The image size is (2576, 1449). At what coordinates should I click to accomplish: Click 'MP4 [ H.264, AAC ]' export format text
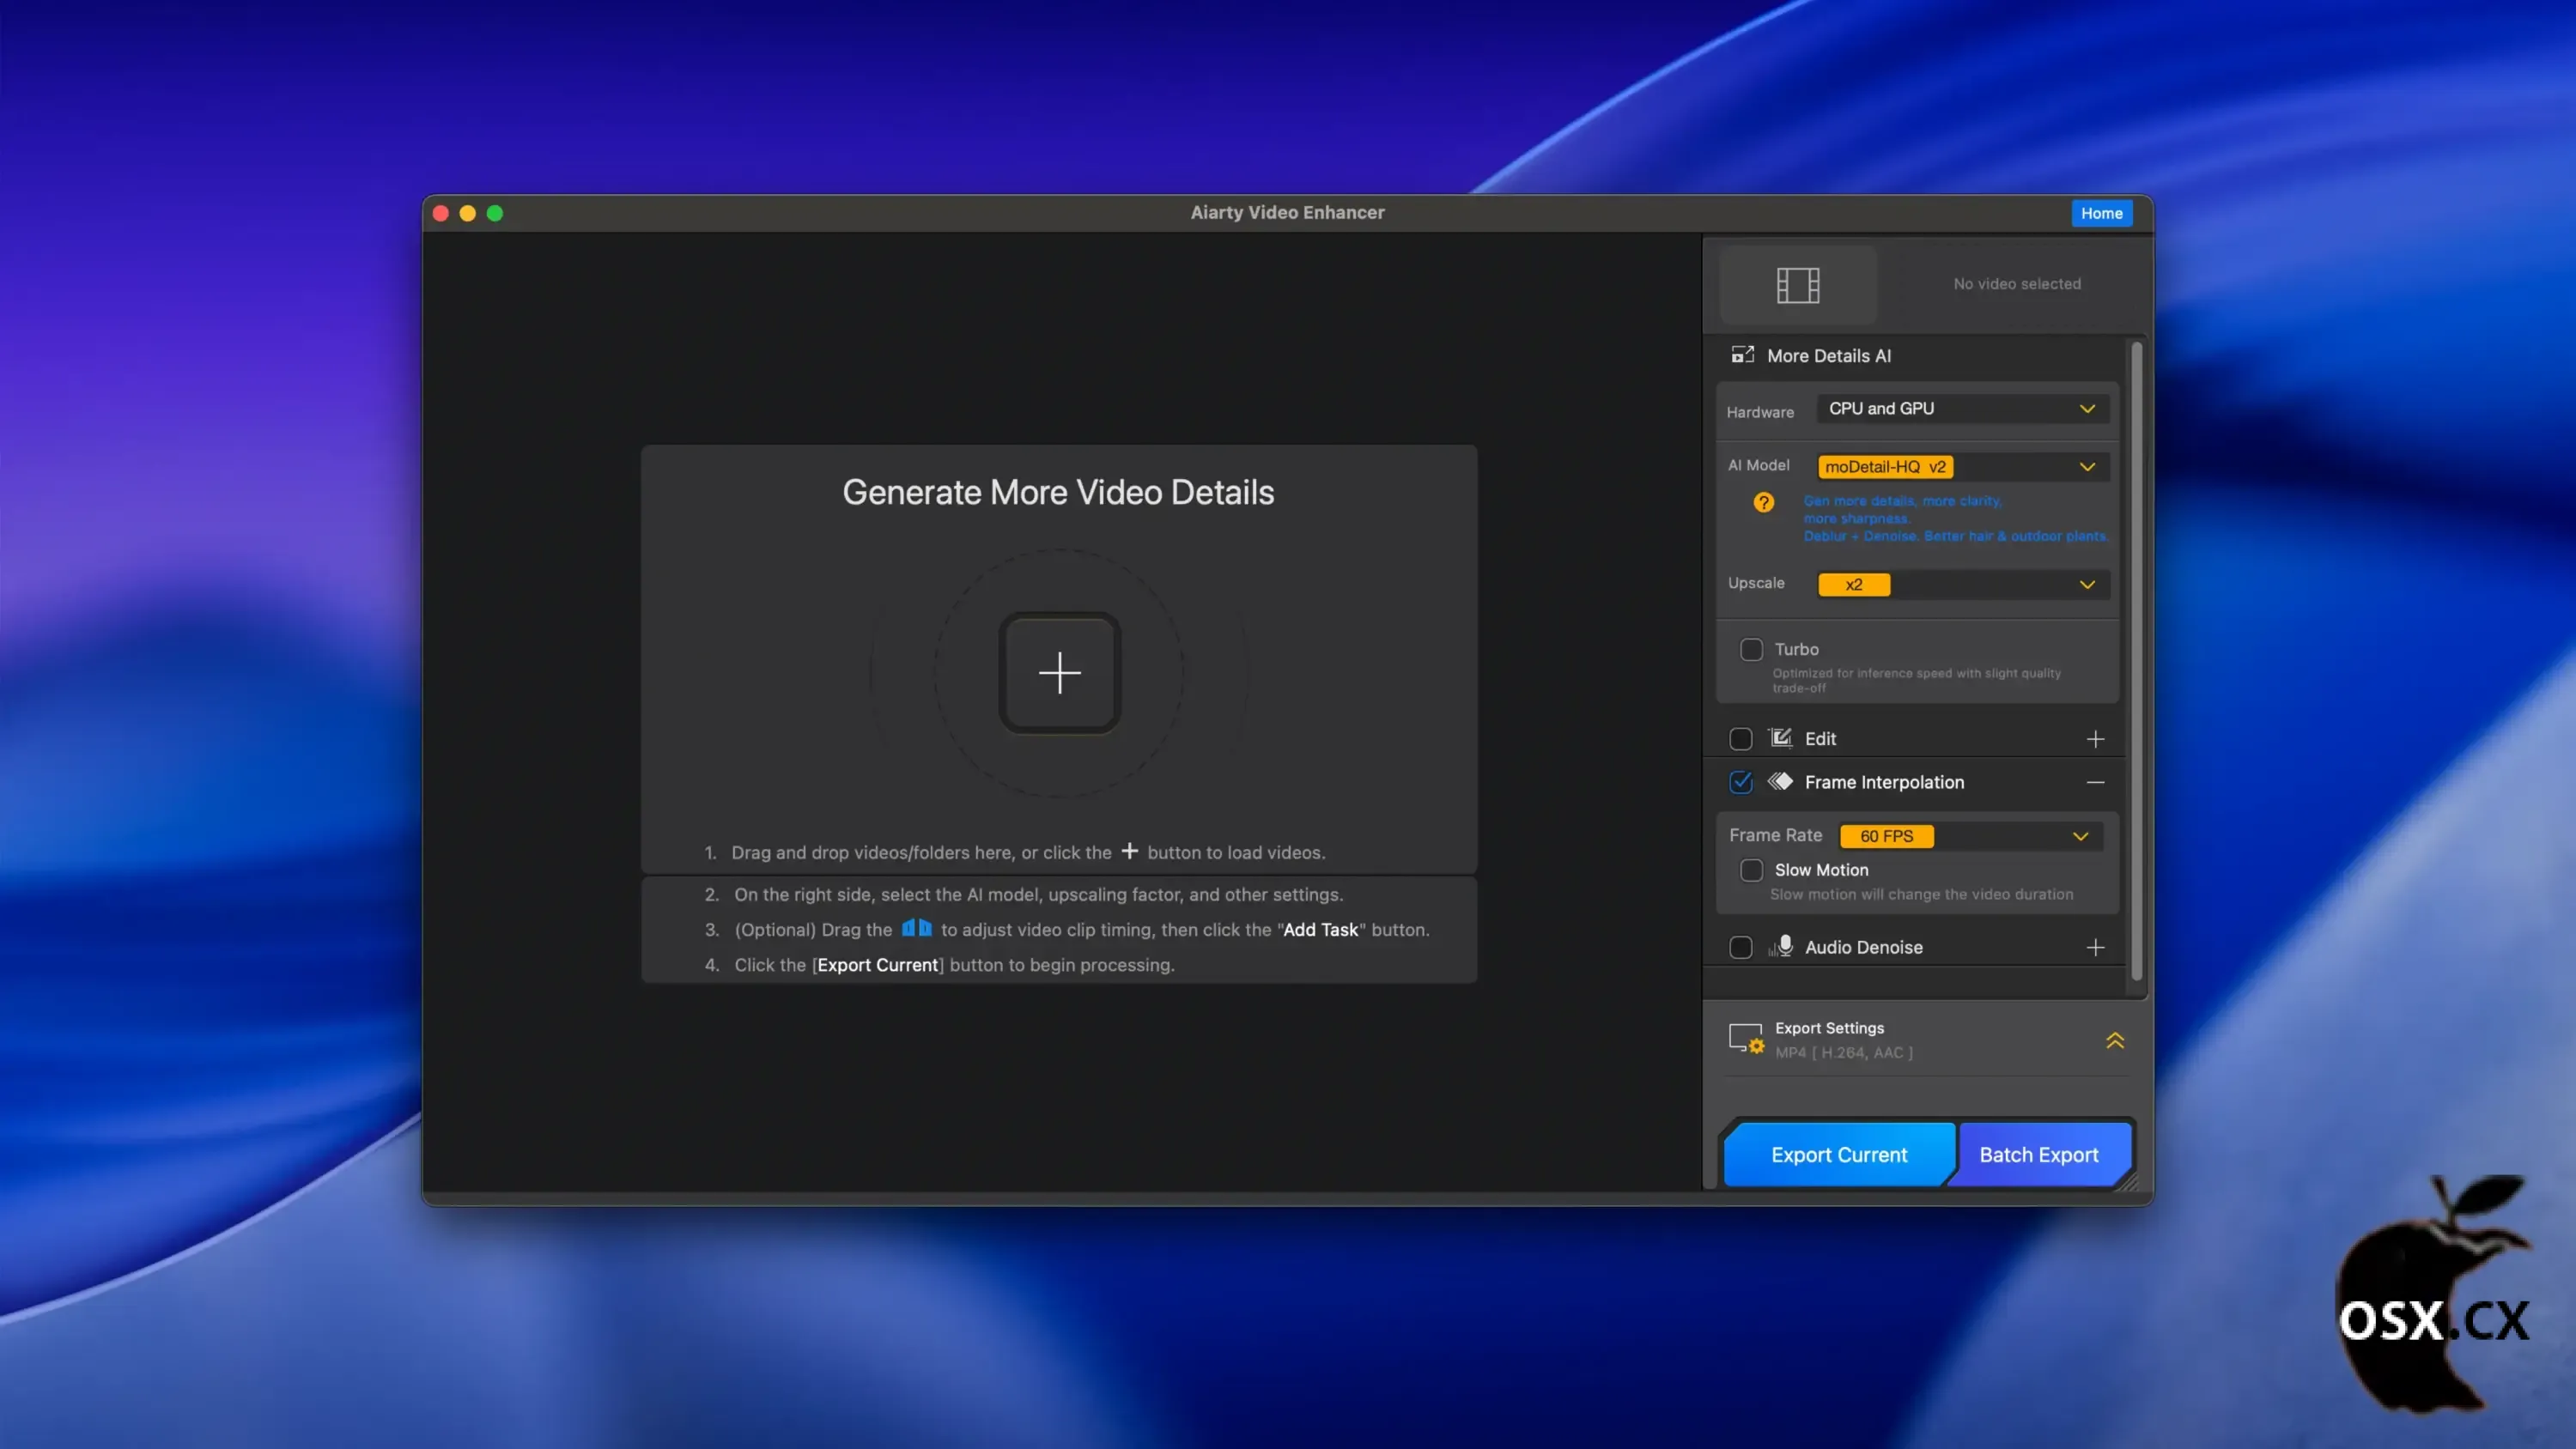tap(1844, 1052)
